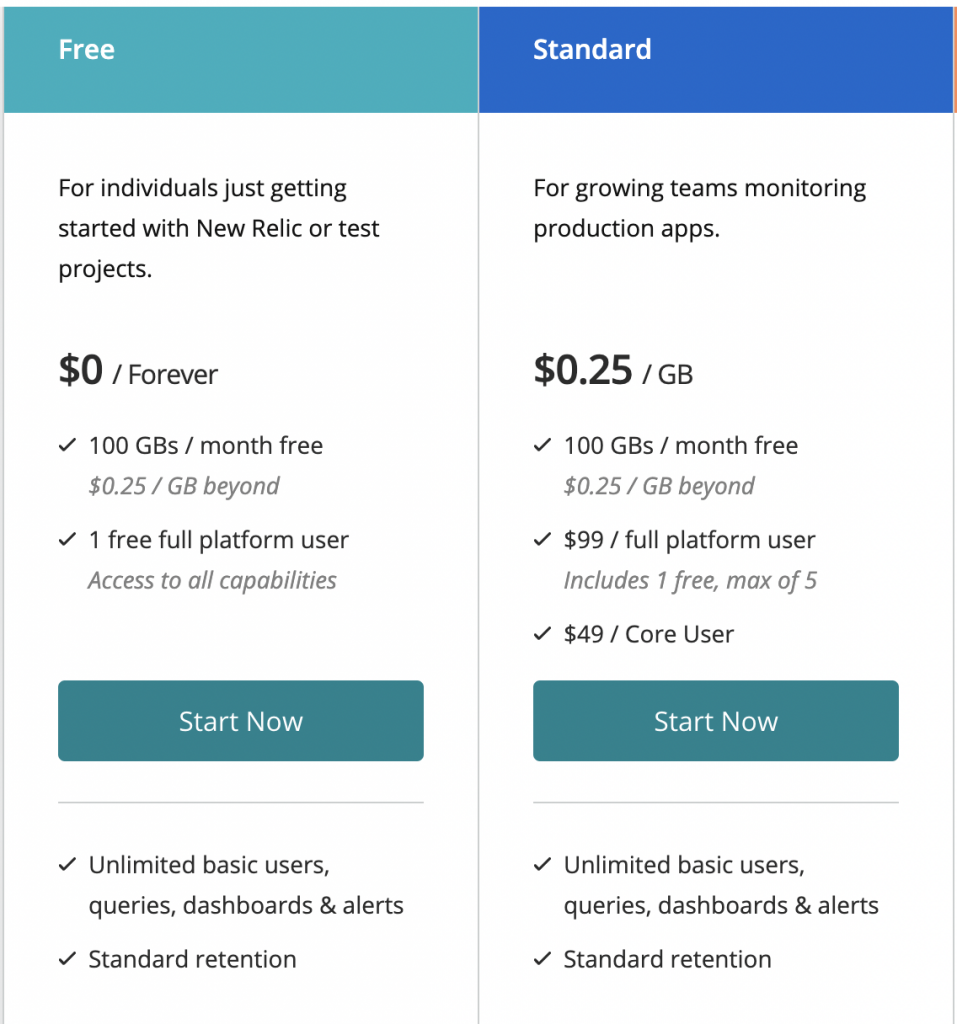Click 'For growing teams monitoring production apps' description

pyautogui.click(x=700, y=208)
